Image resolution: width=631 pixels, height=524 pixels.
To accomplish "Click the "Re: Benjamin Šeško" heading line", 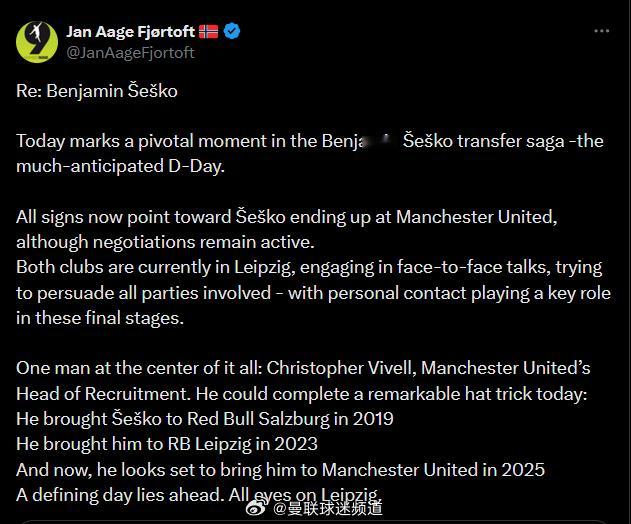I will (97, 91).
